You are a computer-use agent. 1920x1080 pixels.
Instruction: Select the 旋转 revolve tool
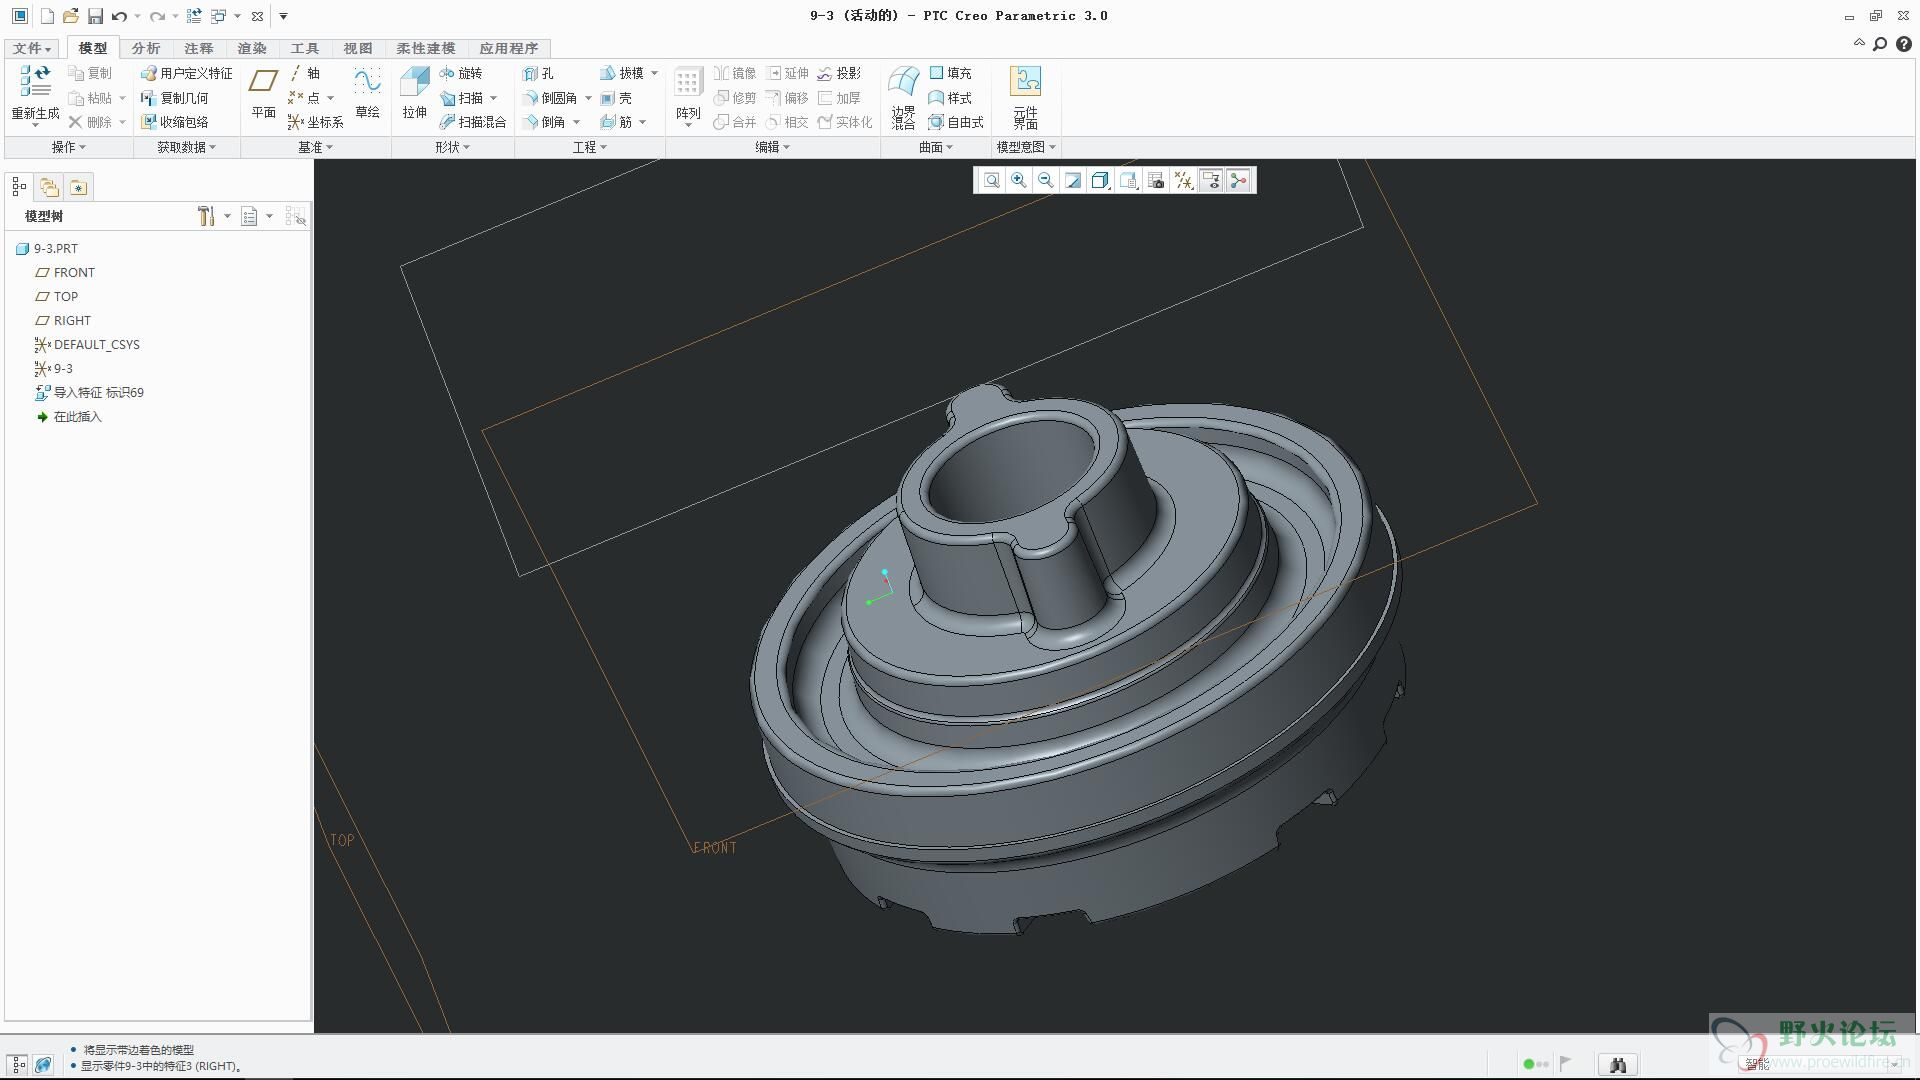click(460, 73)
